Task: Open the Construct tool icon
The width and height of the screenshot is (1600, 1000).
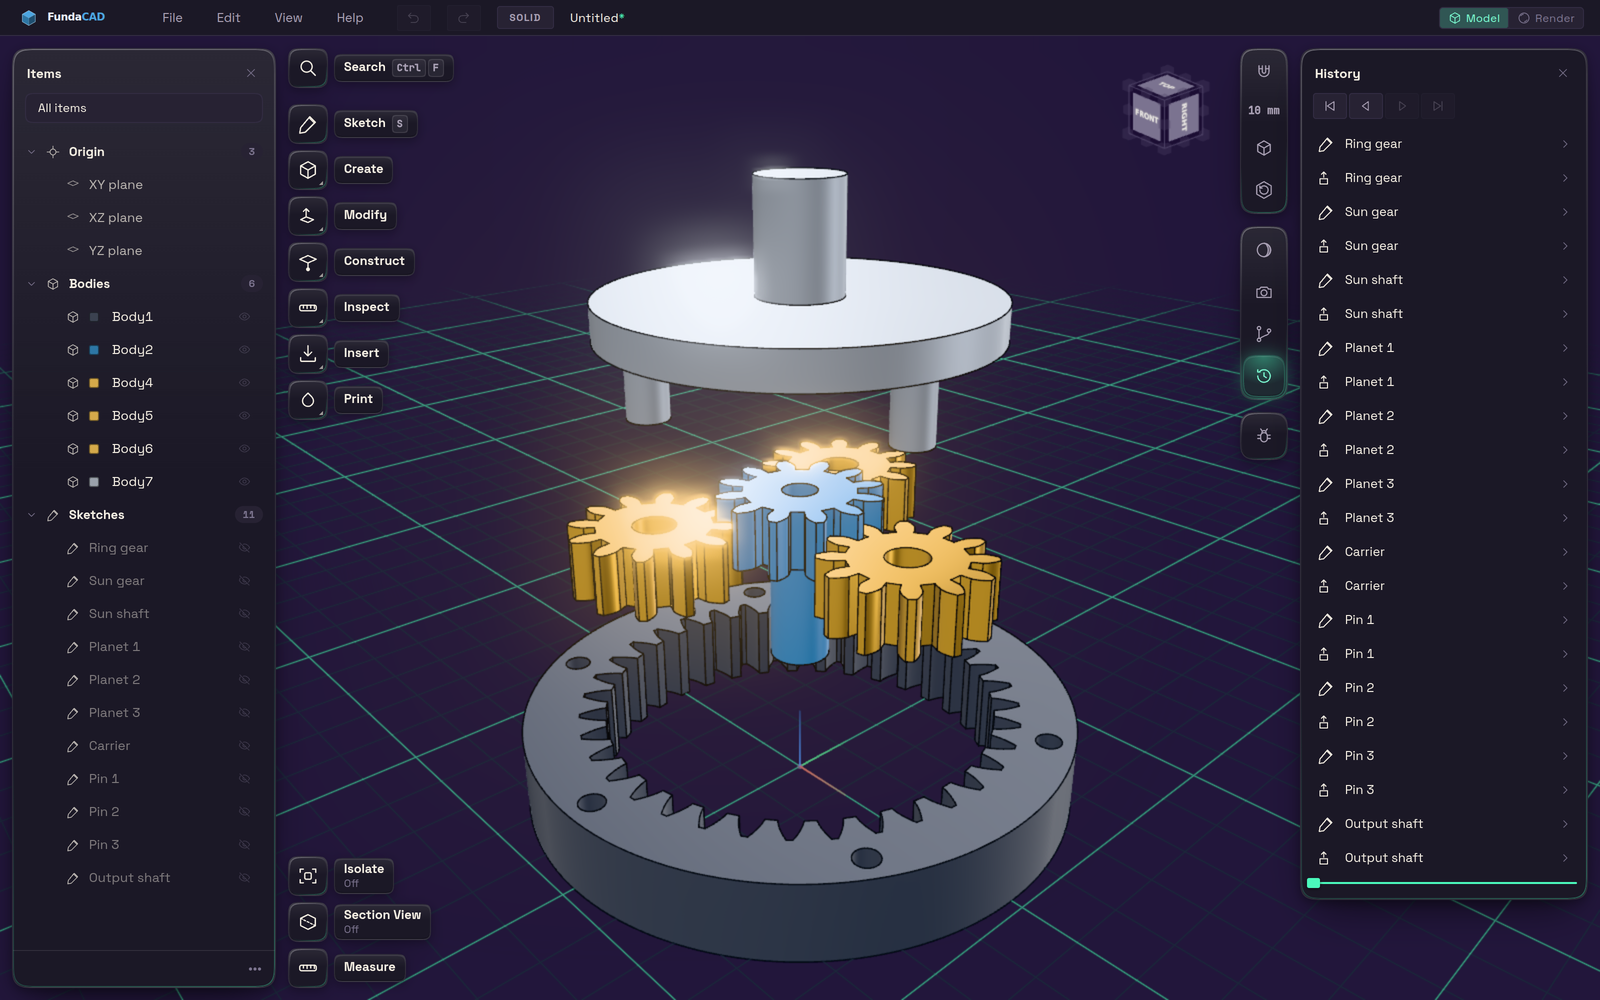Action: 308,262
